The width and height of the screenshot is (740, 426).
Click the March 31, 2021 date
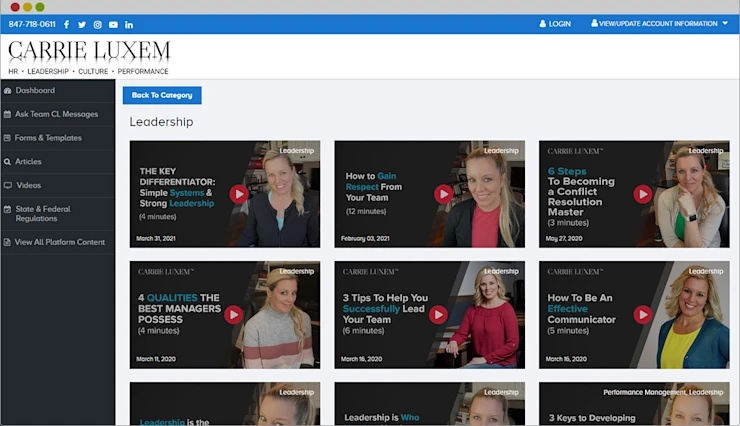tap(156, 238)
